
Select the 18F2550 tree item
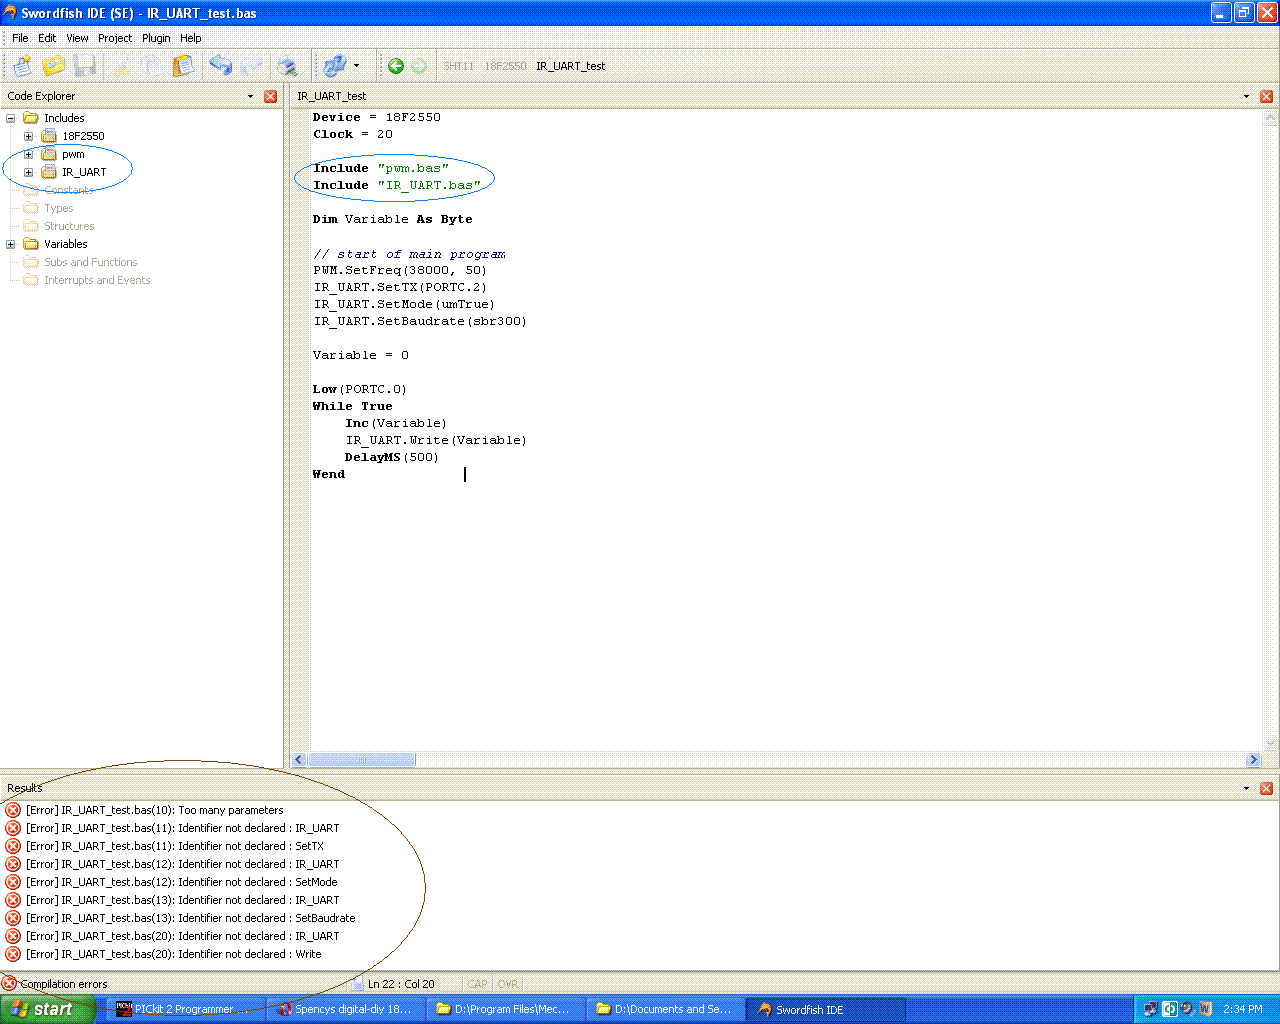(x=83, y=136)
